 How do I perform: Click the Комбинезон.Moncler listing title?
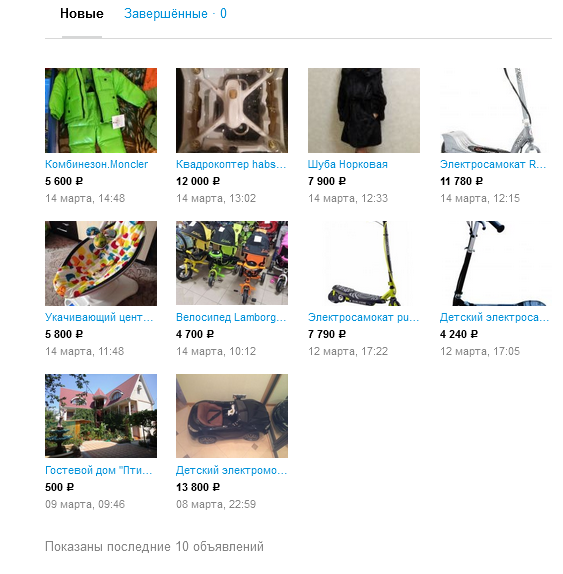click(97, 164)
